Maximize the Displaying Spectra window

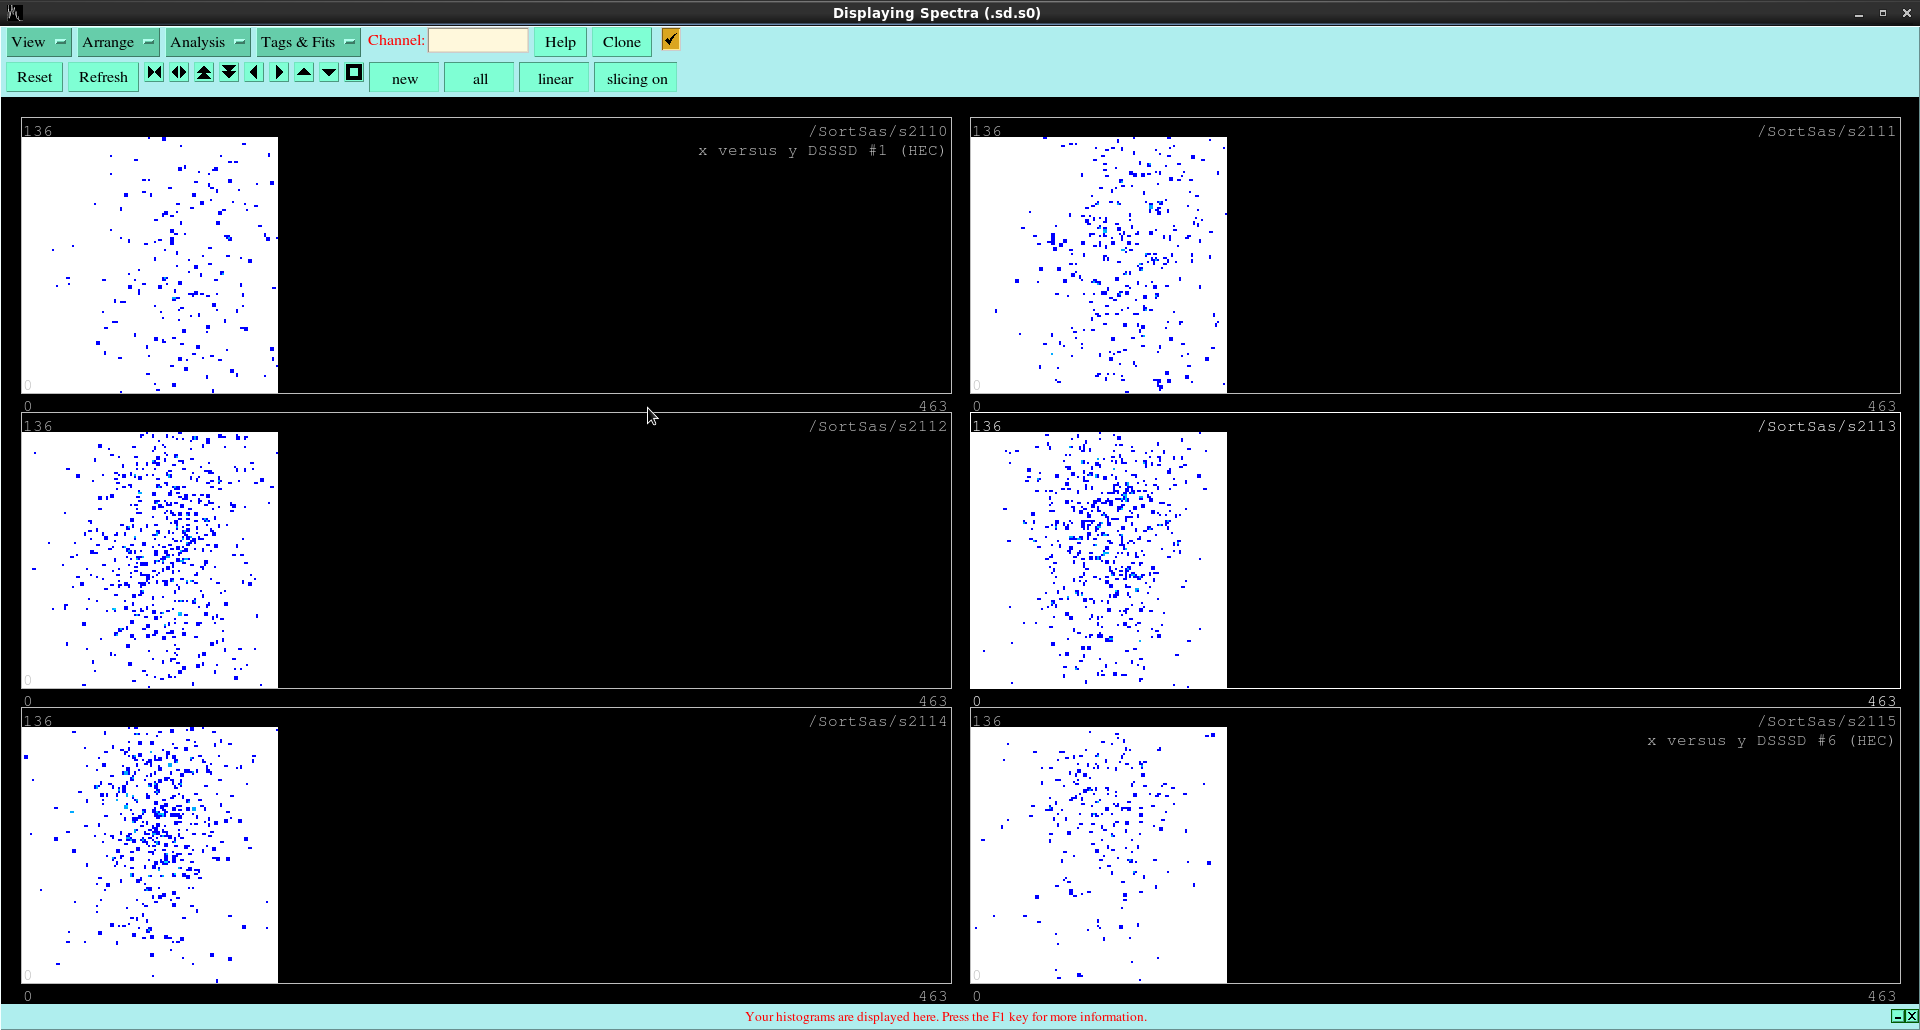click(1883, 13)
